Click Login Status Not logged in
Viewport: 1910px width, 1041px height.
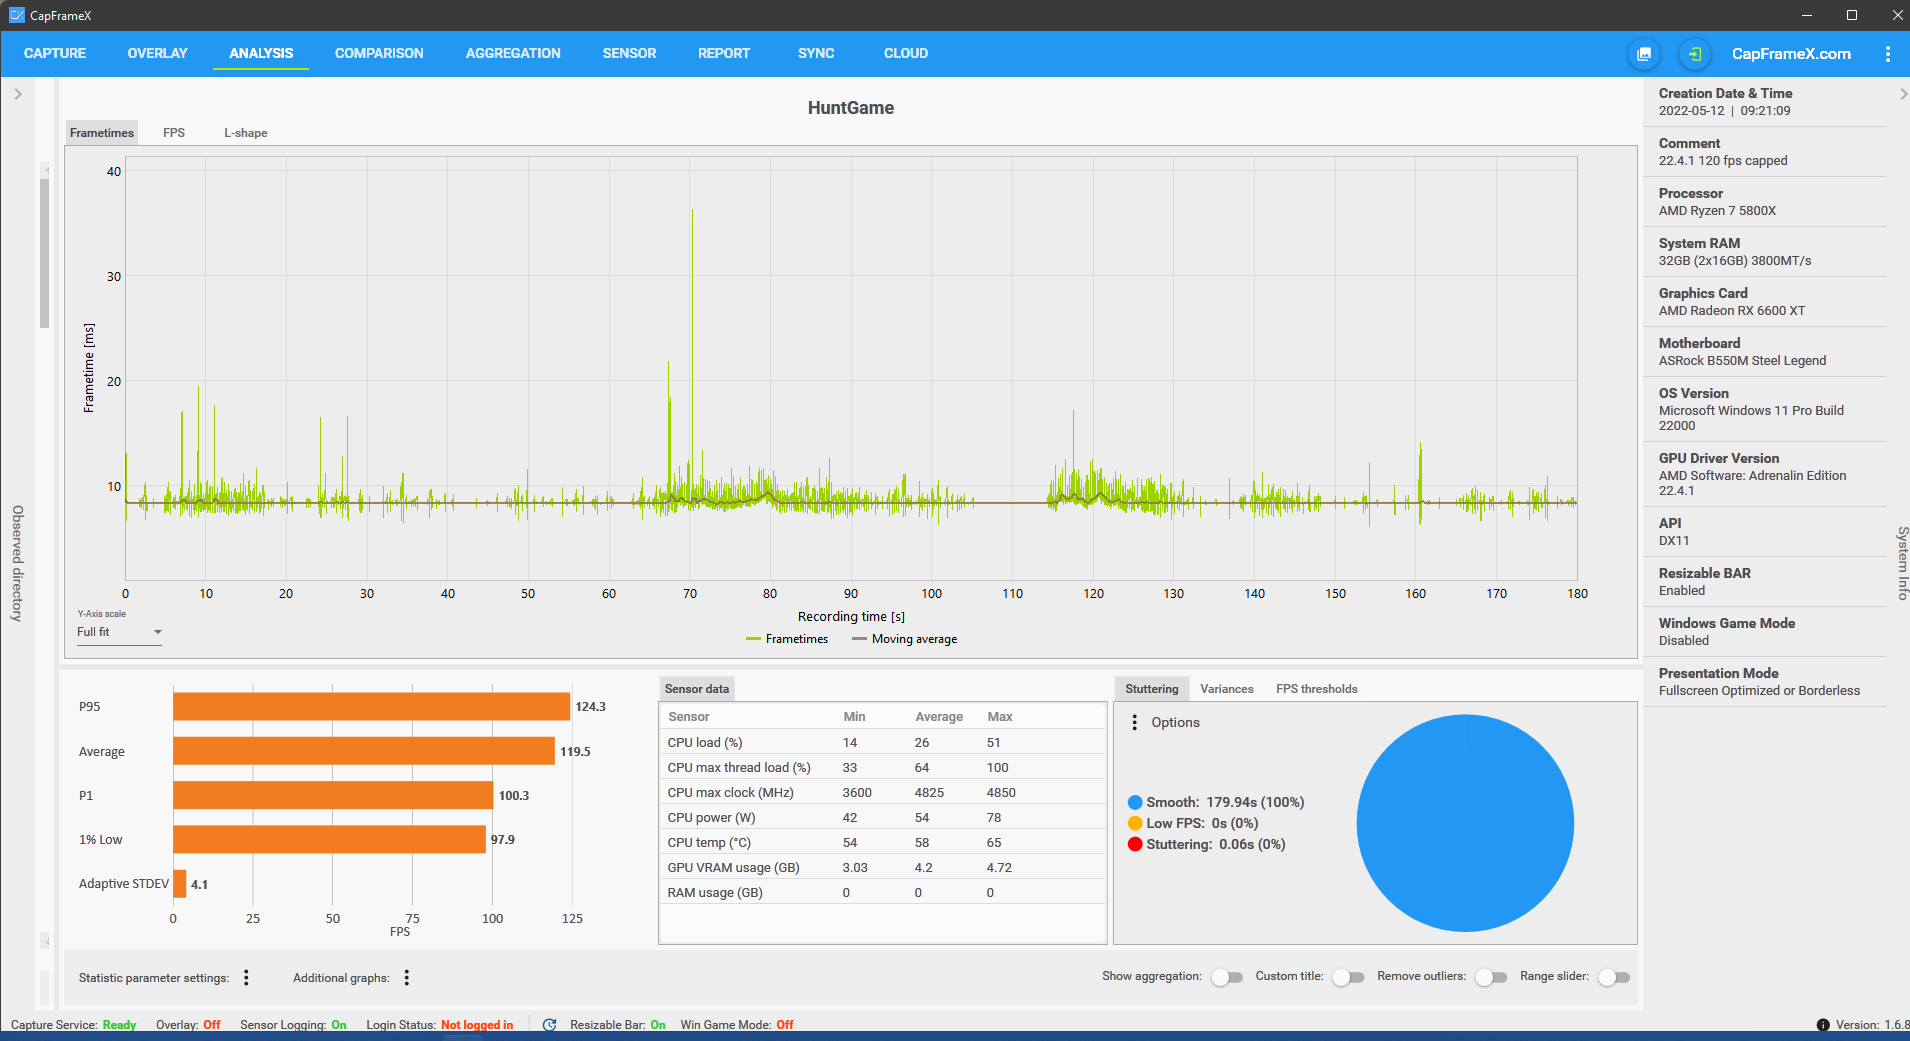[440, 1025]
